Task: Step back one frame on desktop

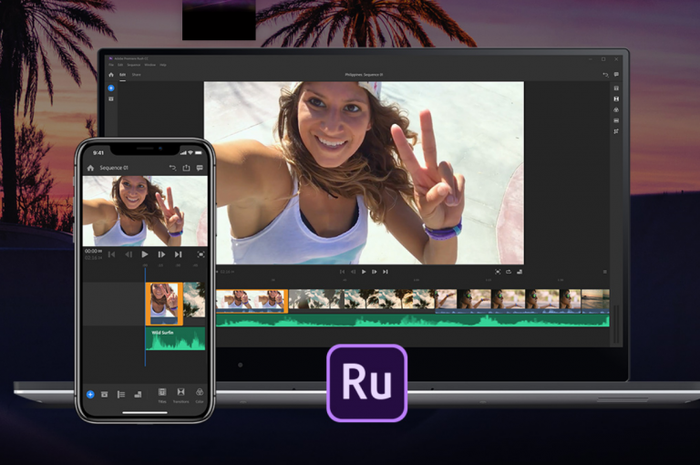Action: (x=353, y=272)
